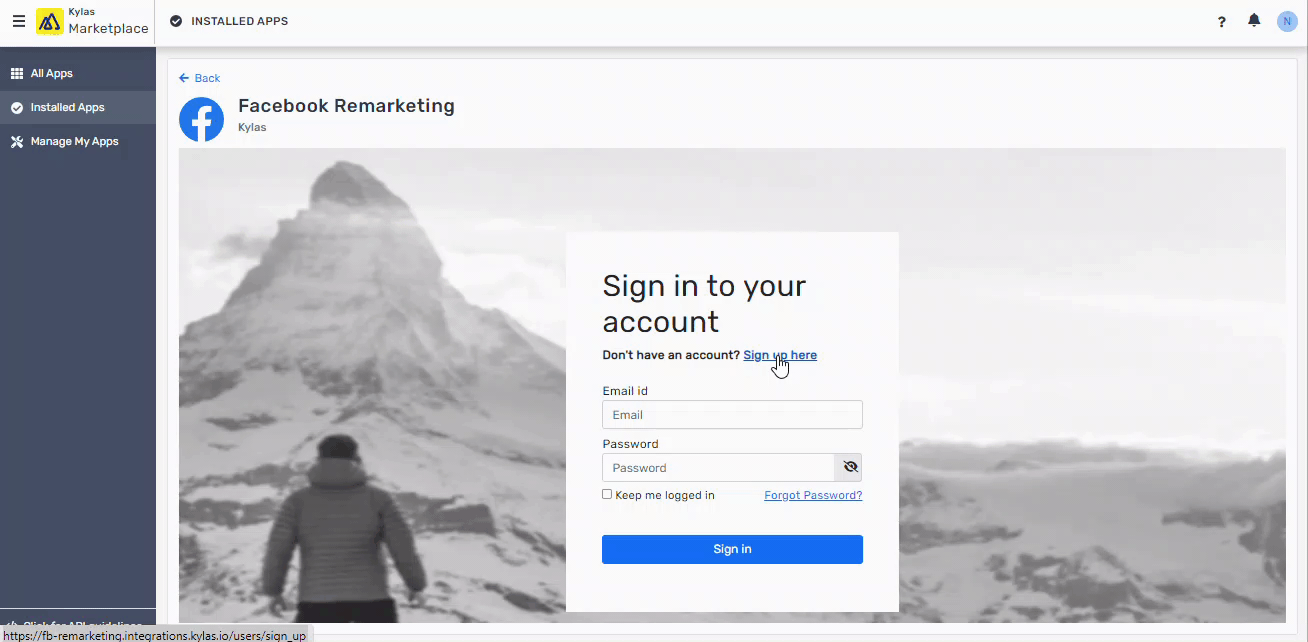Focus the Password input field
The width and height of the screenshot is (1308, 642).
click(718, 467)
